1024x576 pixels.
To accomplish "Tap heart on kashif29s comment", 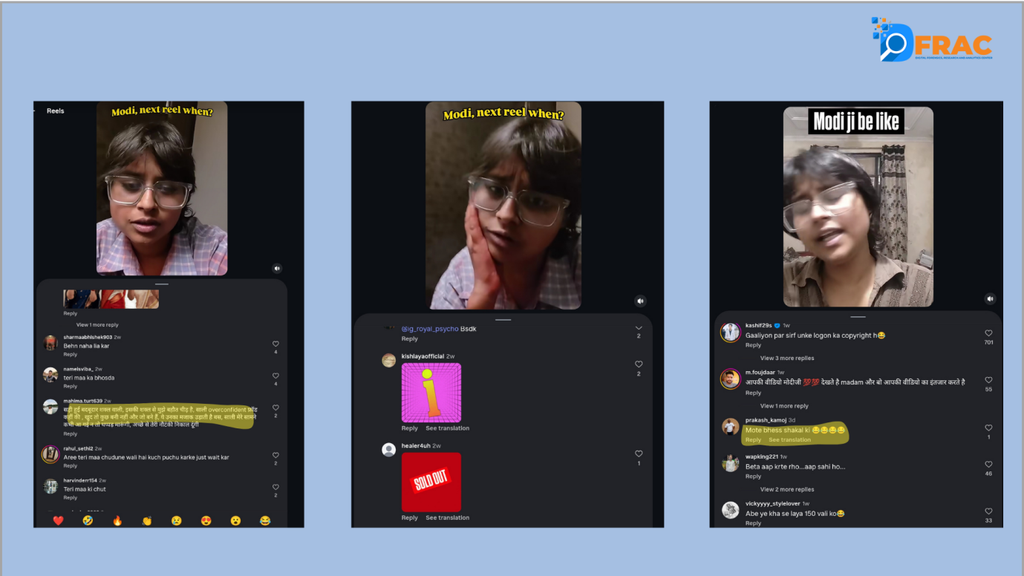I will [989, 333].
